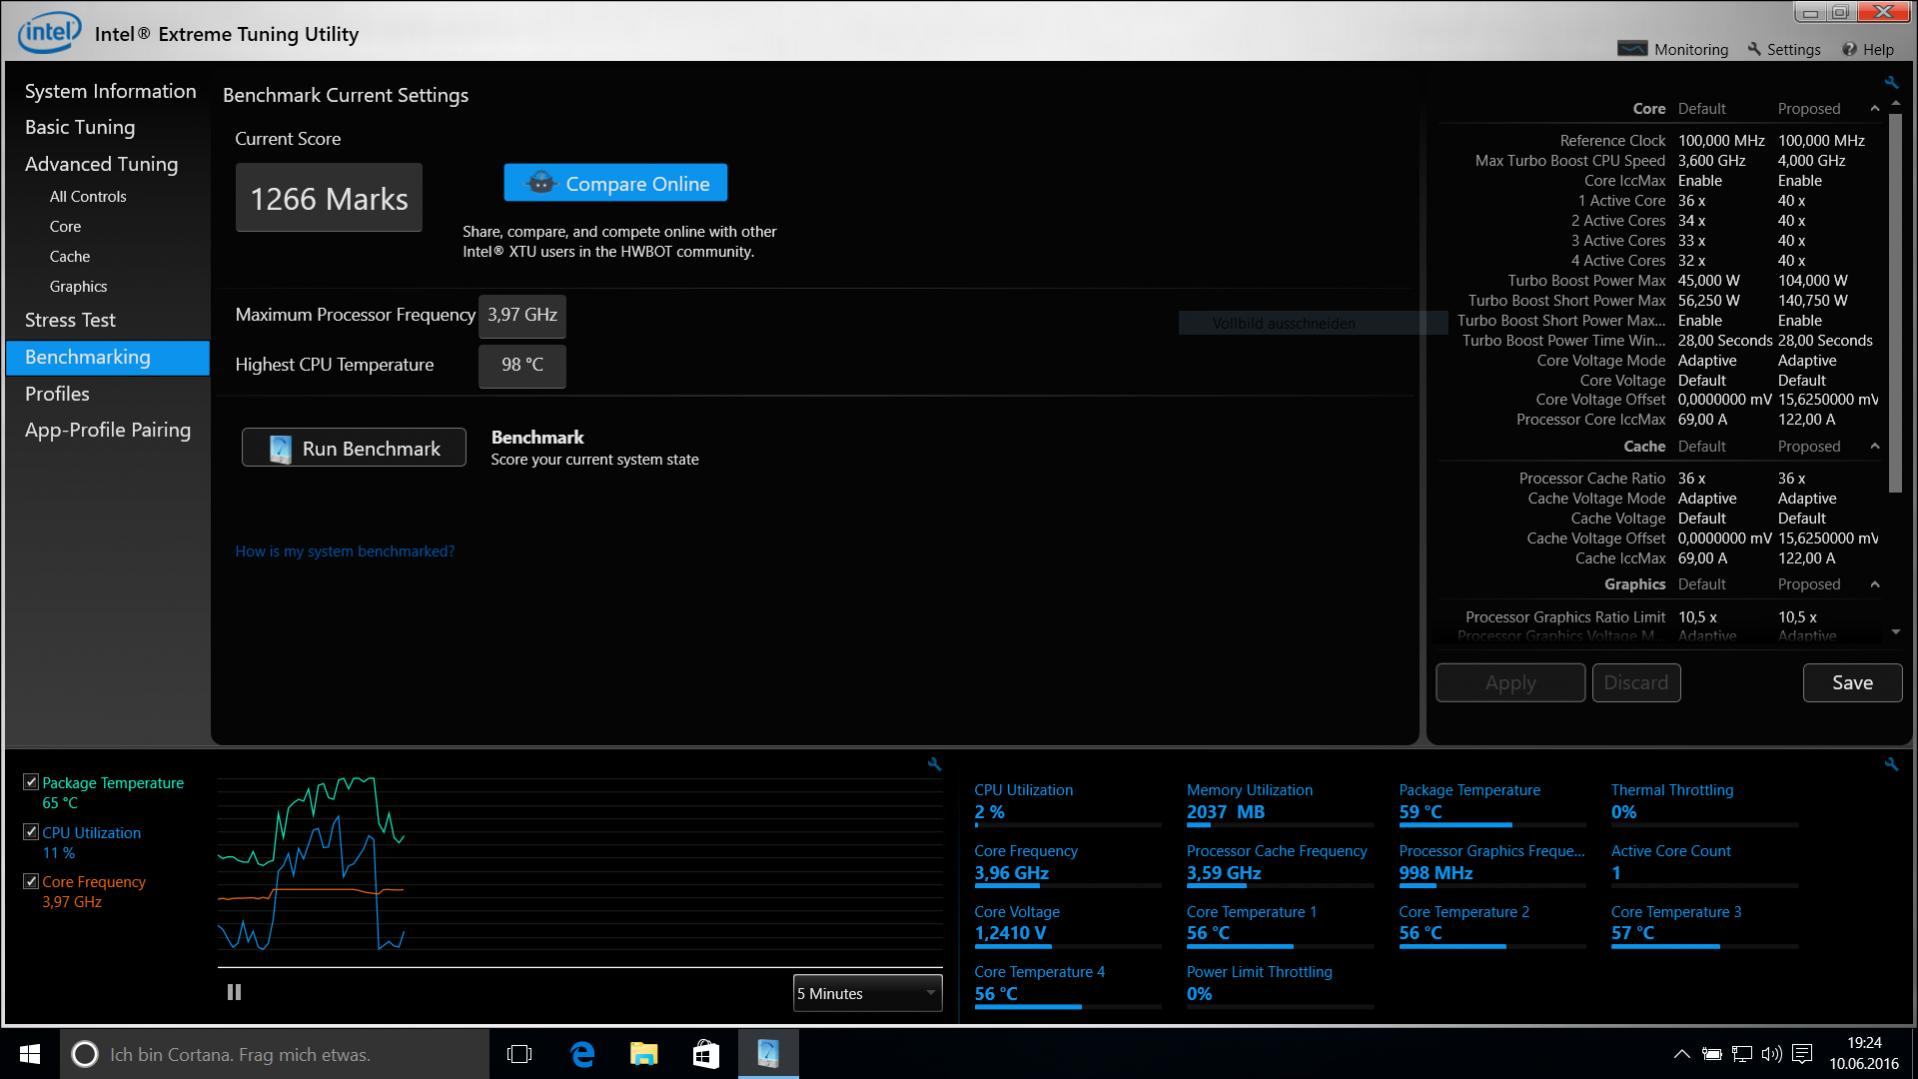This screenshot has width=1918, height=1079.
Task: Click scroll-down arrow in settings panel
Action: point(1896,632)
